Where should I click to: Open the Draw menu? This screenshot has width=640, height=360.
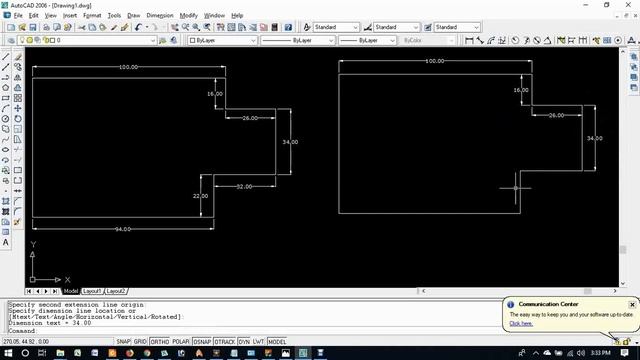[133, 16]
